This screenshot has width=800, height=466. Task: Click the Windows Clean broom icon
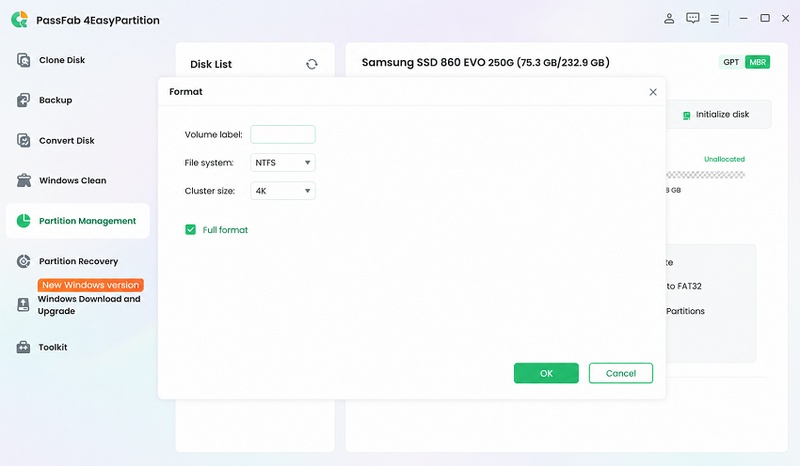click(x=23, y=180)
